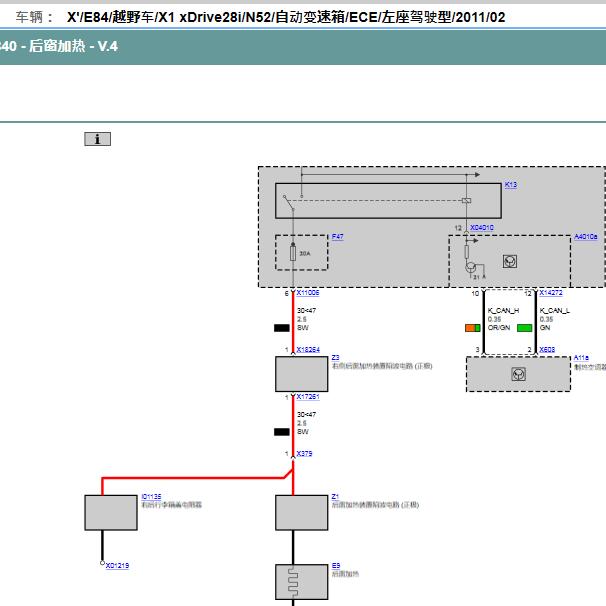Click the control unit symbol inside A11a
The width and height of the screenshot is (606, 606).
(x=518, y=374)
